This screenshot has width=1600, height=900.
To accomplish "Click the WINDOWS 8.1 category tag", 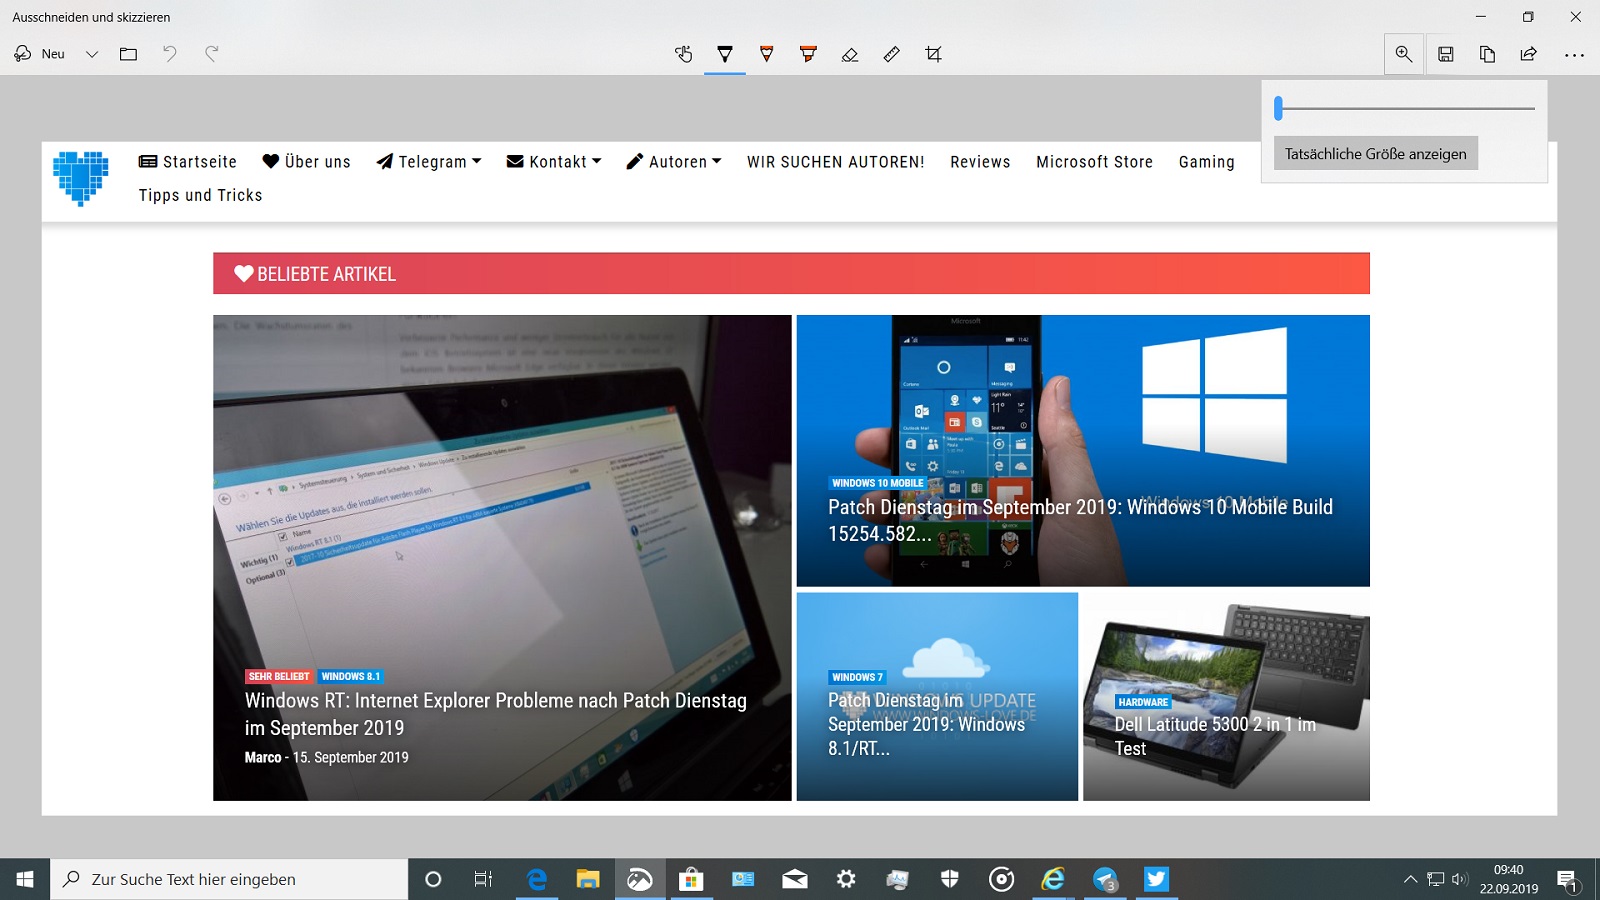I will click(x=351, y=676).
